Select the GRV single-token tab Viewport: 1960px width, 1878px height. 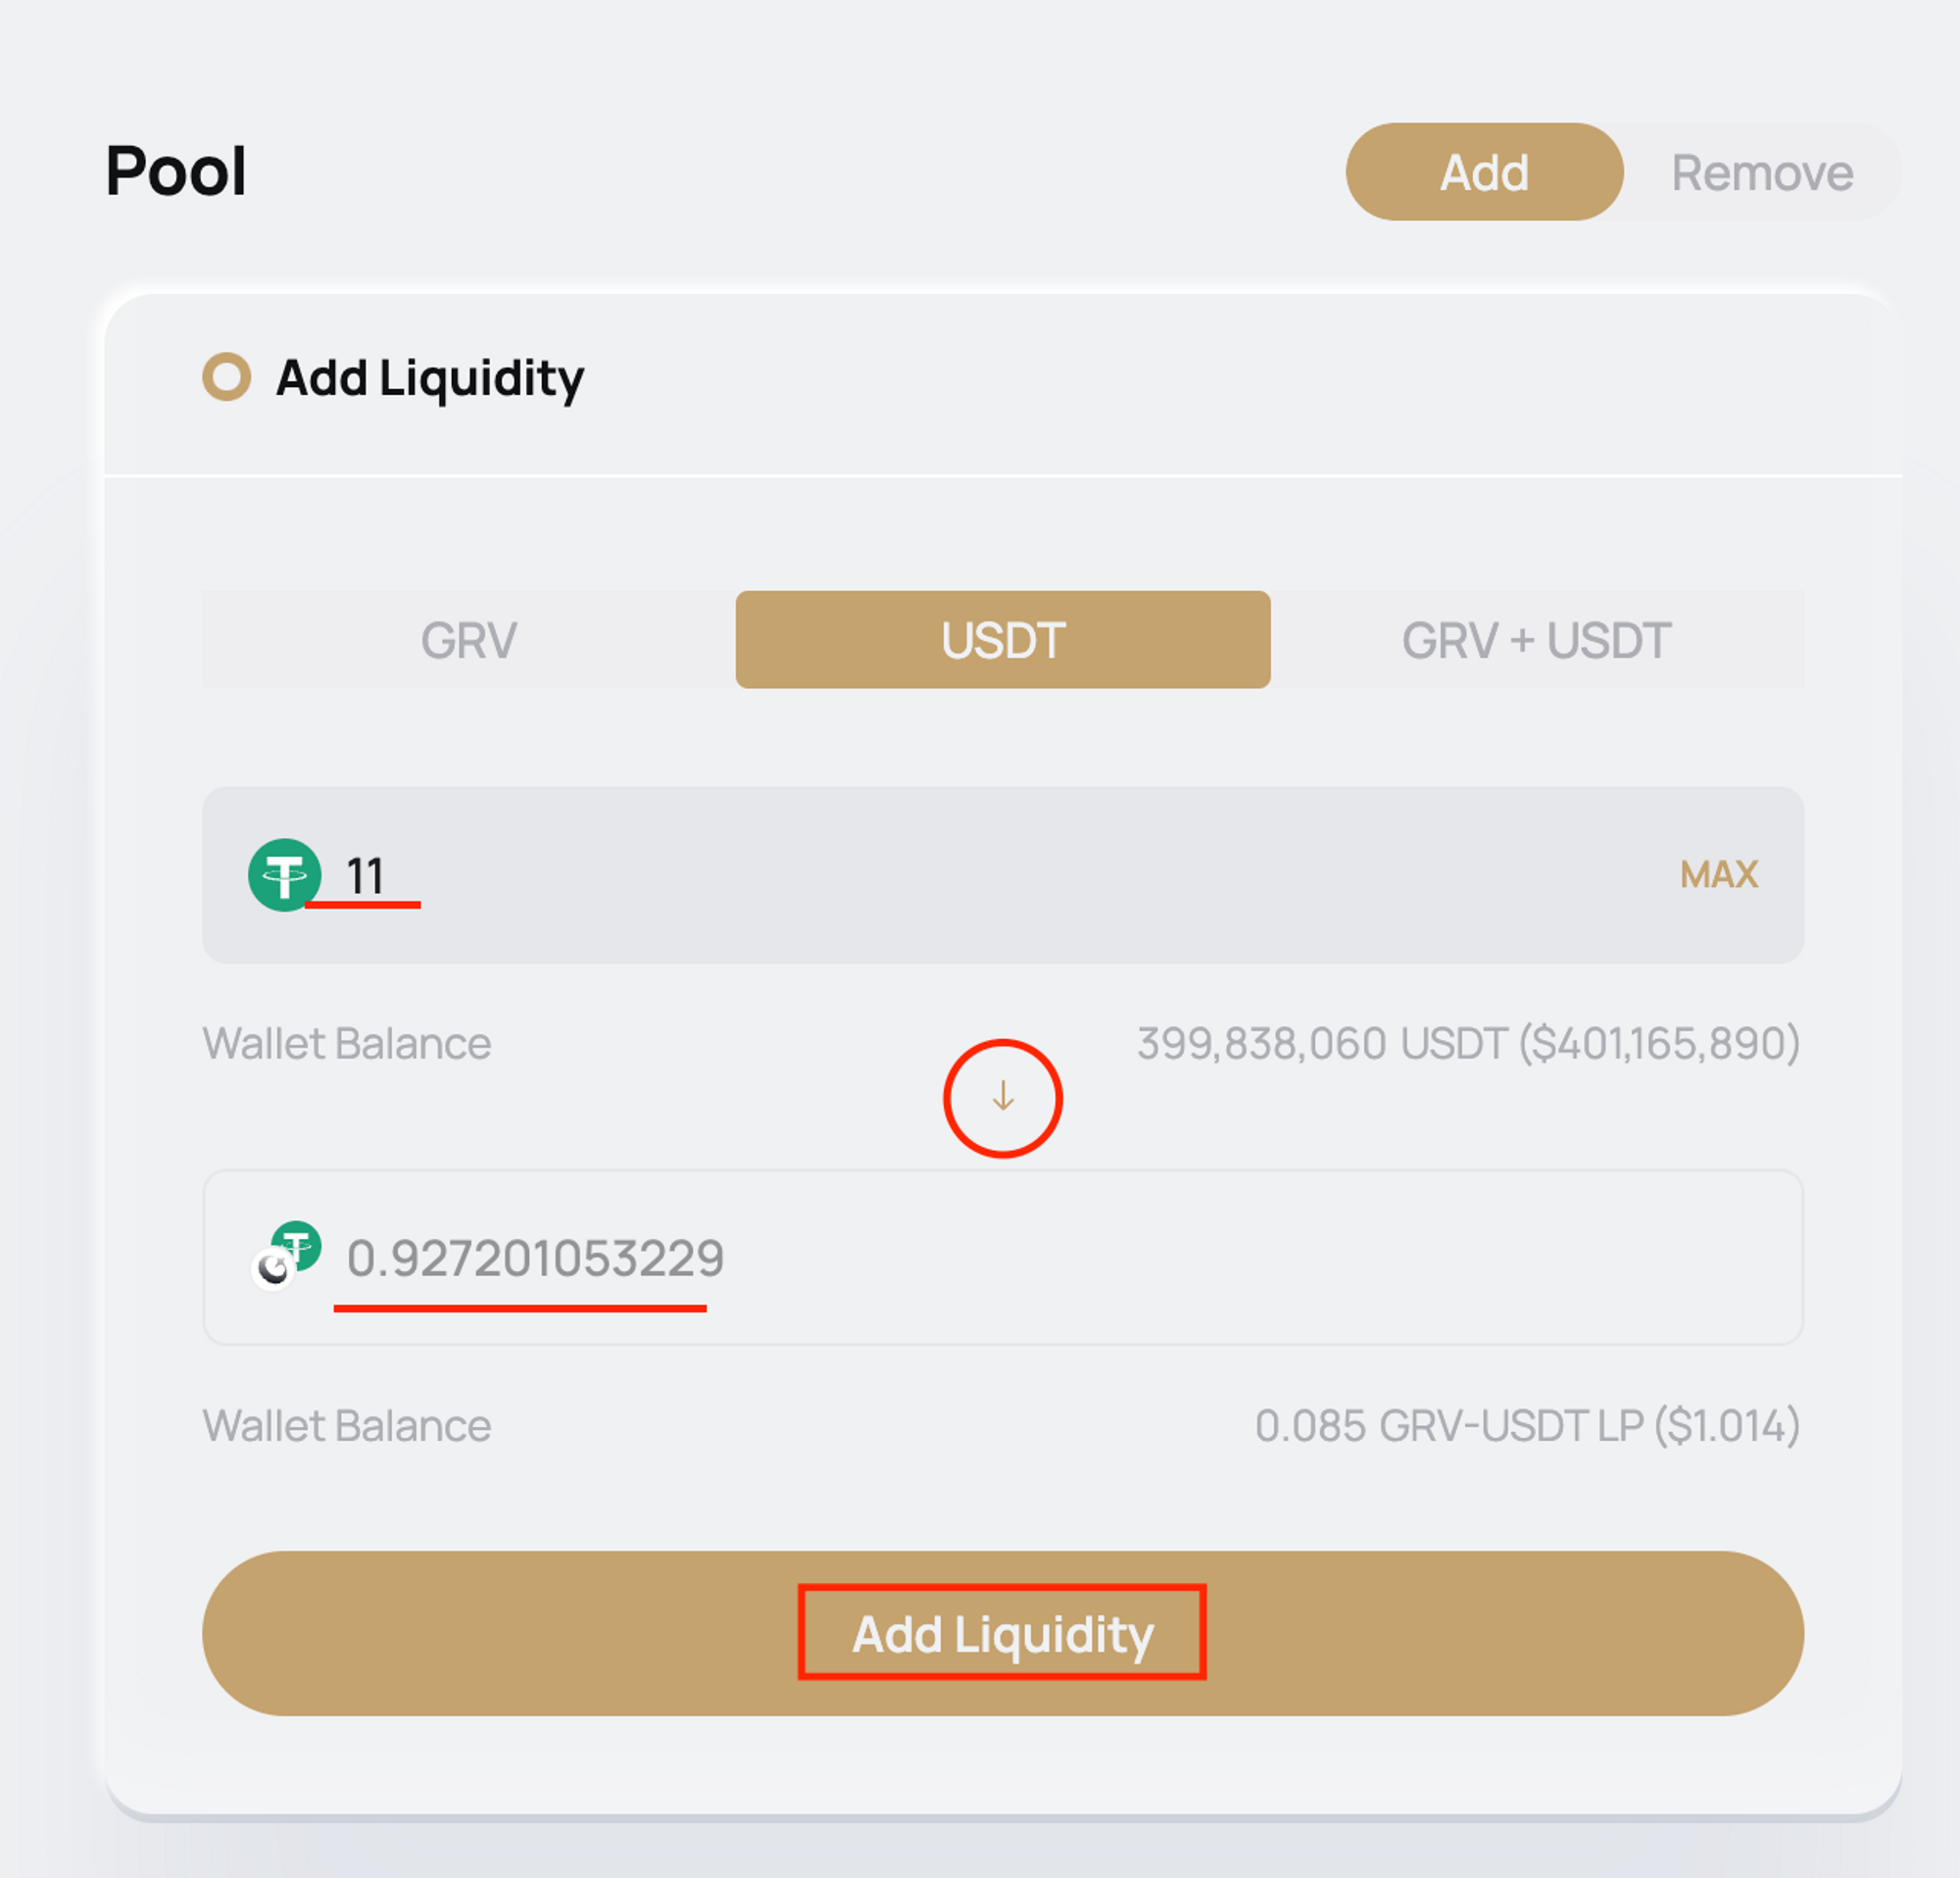pyautogui.click(x=469, y=640)
